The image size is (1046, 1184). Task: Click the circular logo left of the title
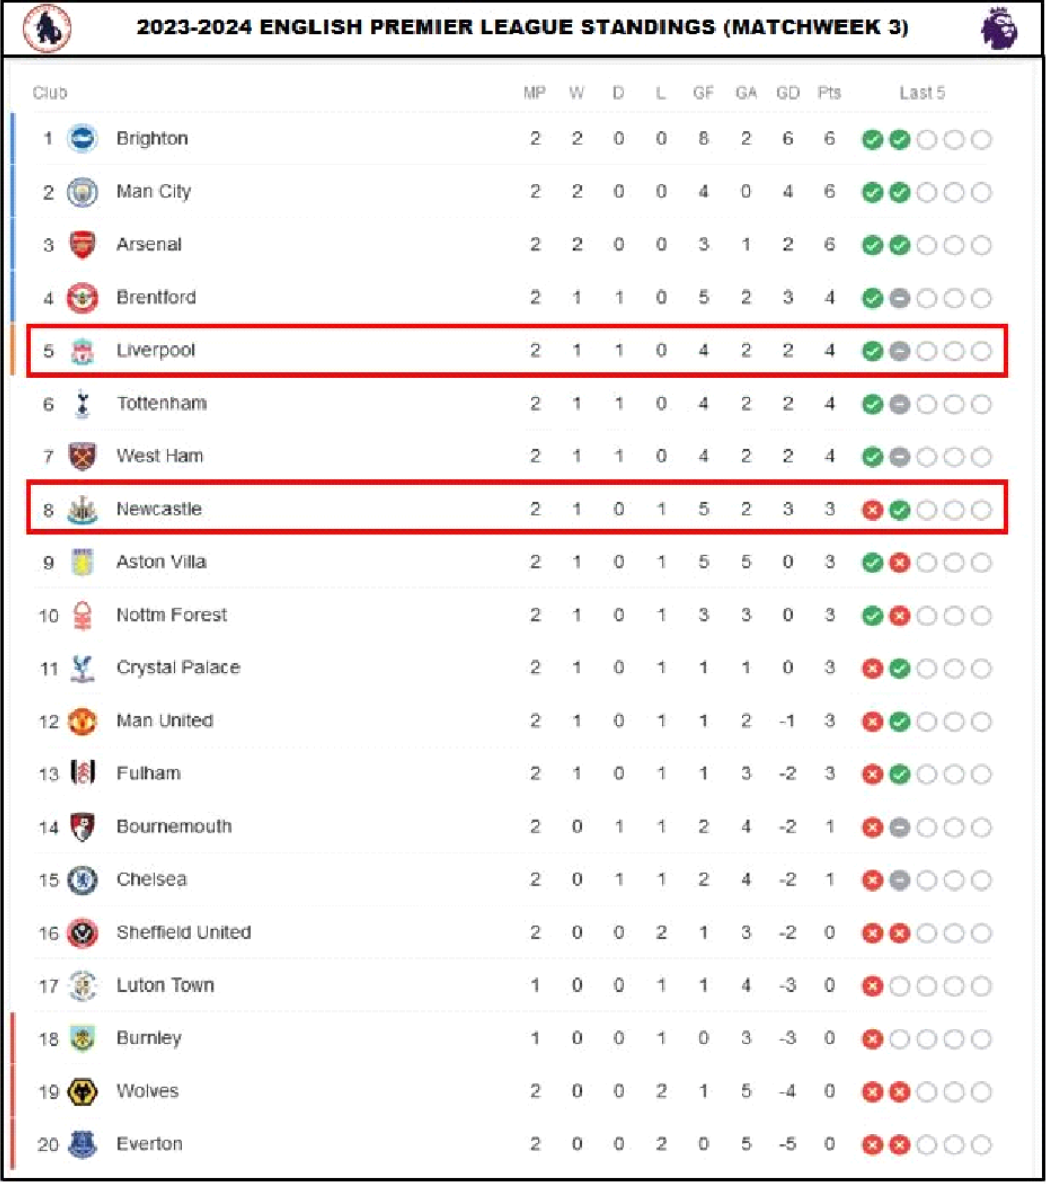[47, 28]
